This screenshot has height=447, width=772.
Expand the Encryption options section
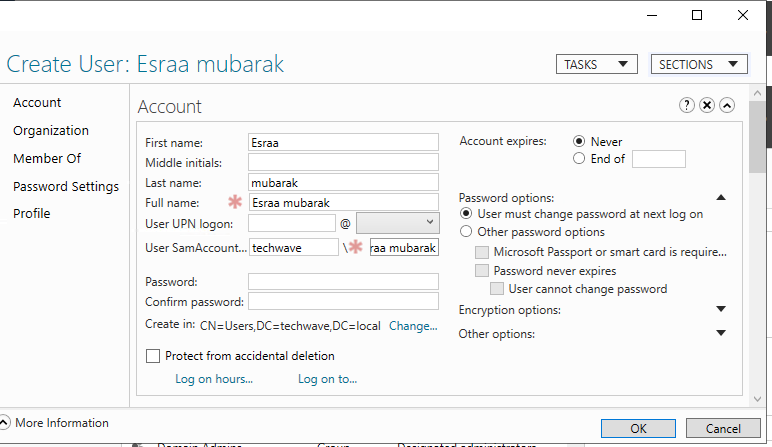[721, 310]
